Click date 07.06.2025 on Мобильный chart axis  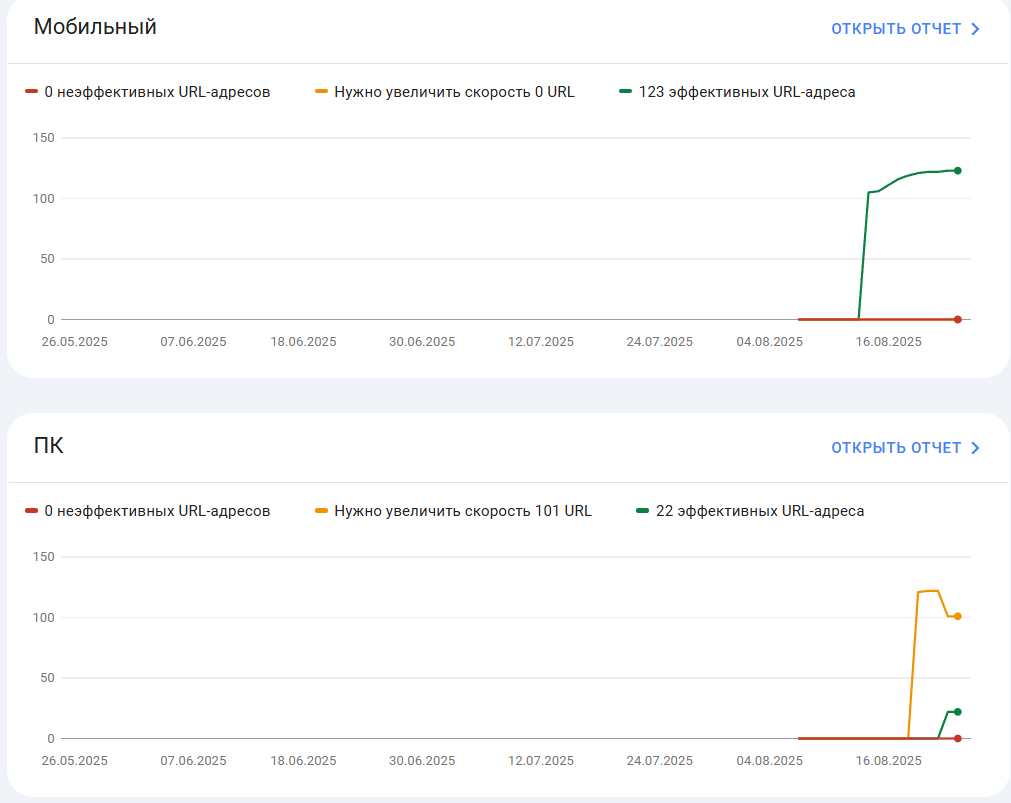click(x=193, y=342)
